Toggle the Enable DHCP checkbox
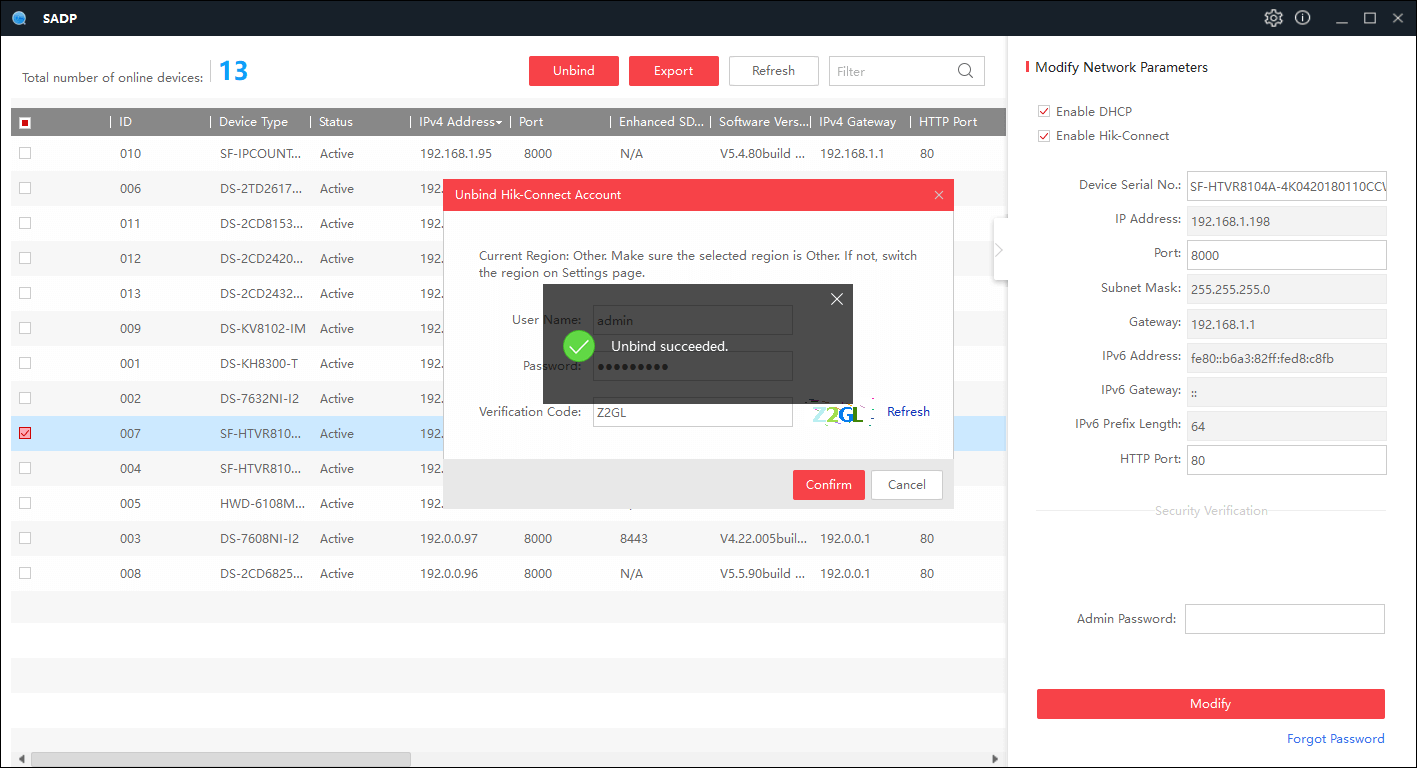The width and height of the screenshot is (1417, 768). tap(1044, 111)
